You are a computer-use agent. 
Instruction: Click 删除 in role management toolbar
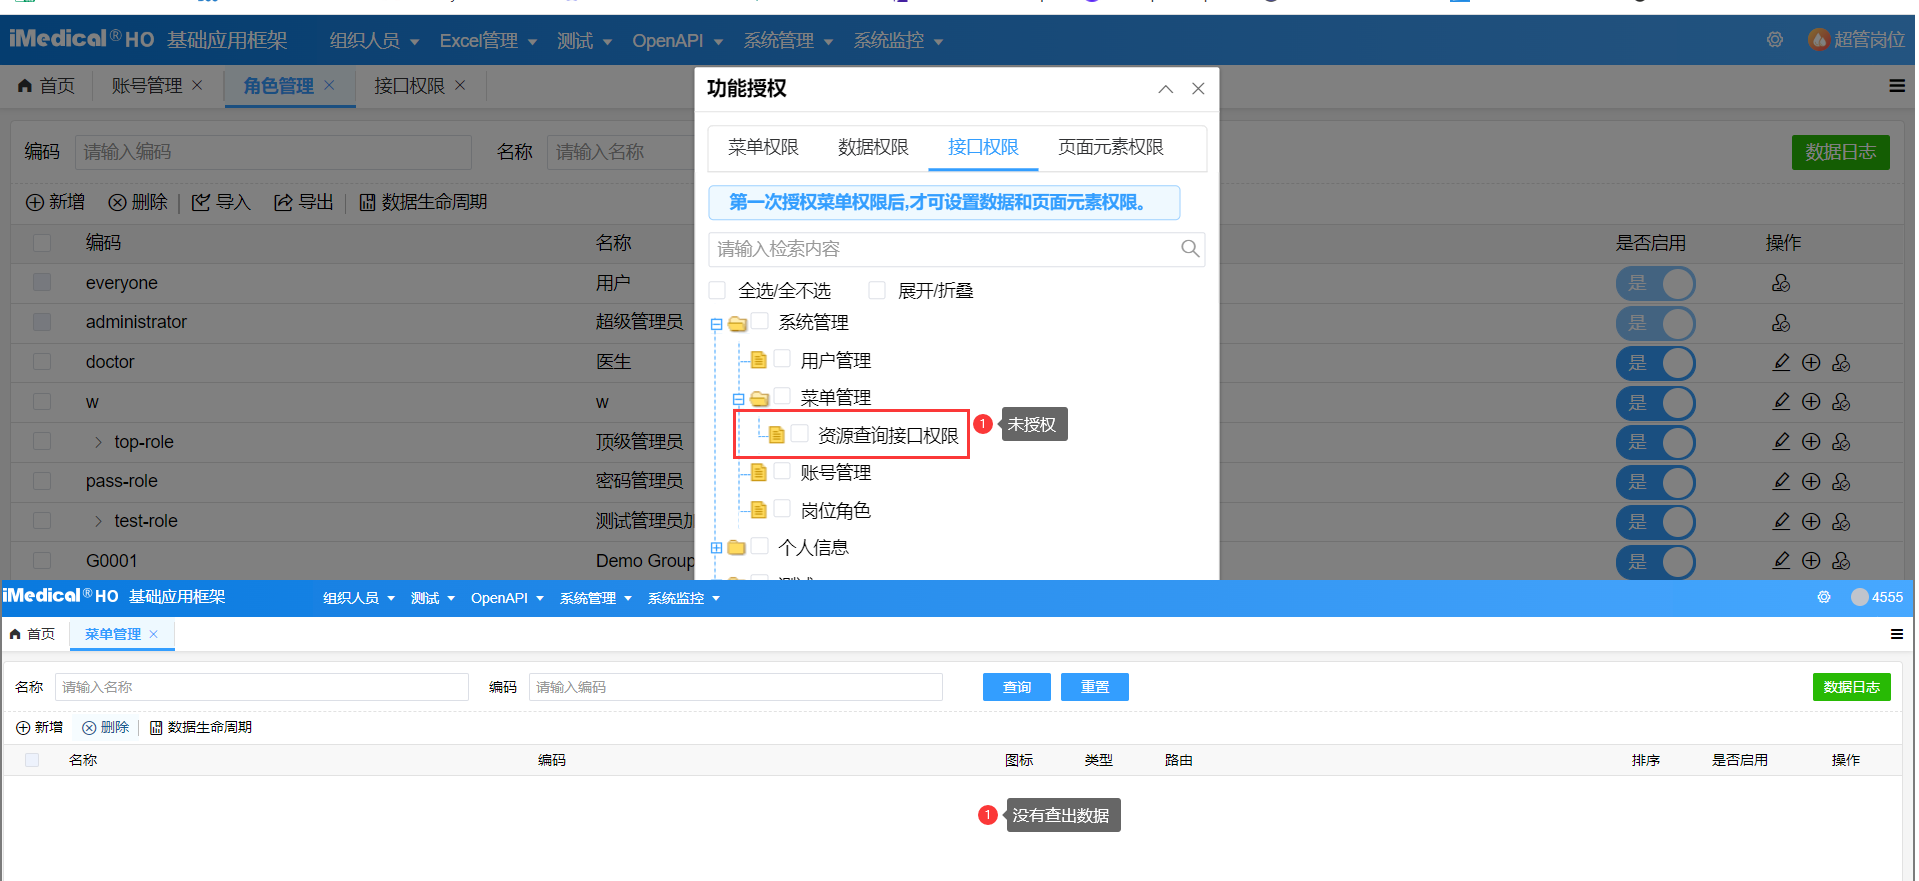[138, 202]
